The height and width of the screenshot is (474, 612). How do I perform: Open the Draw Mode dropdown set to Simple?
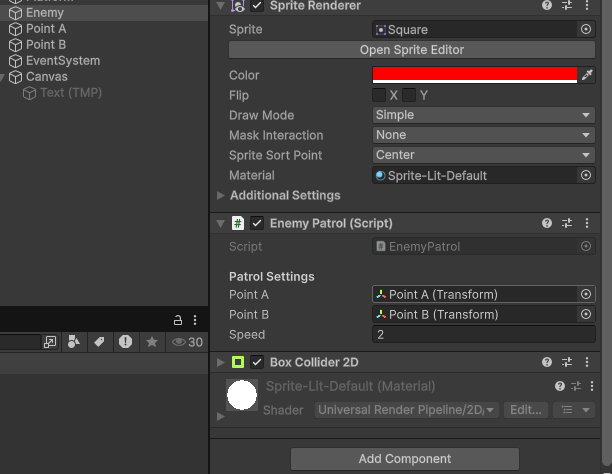click(x=484, y=115)
